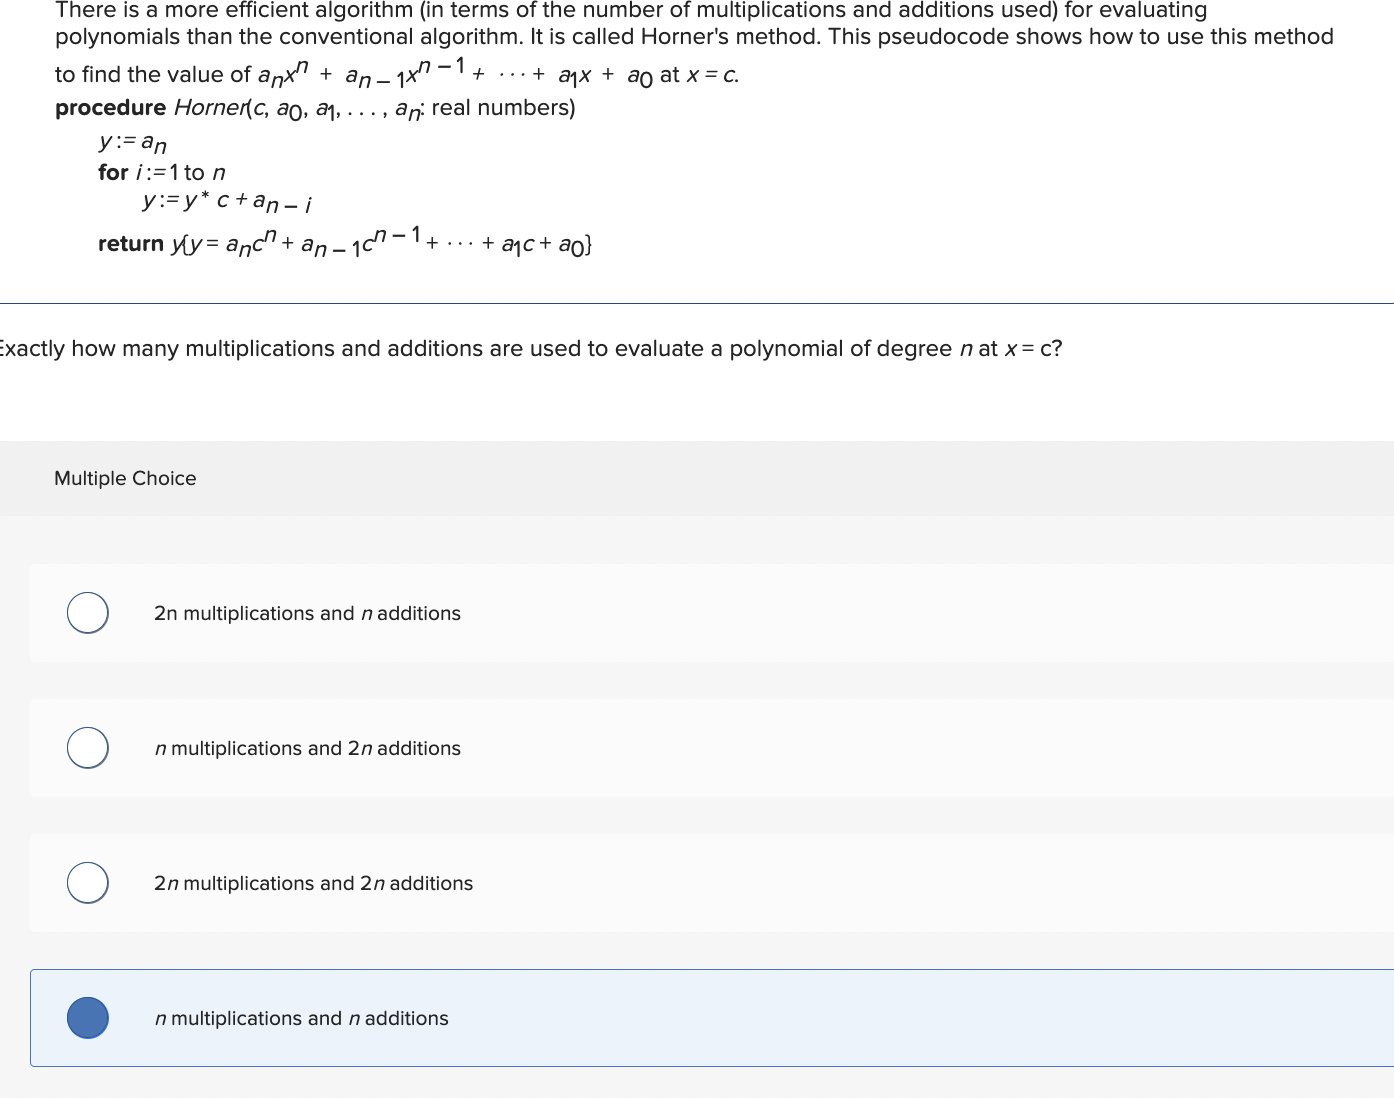The image size is (1394, 1098).
Task: Select the "n multiplications and 2n additions" radio button
Action: point(87,747)
